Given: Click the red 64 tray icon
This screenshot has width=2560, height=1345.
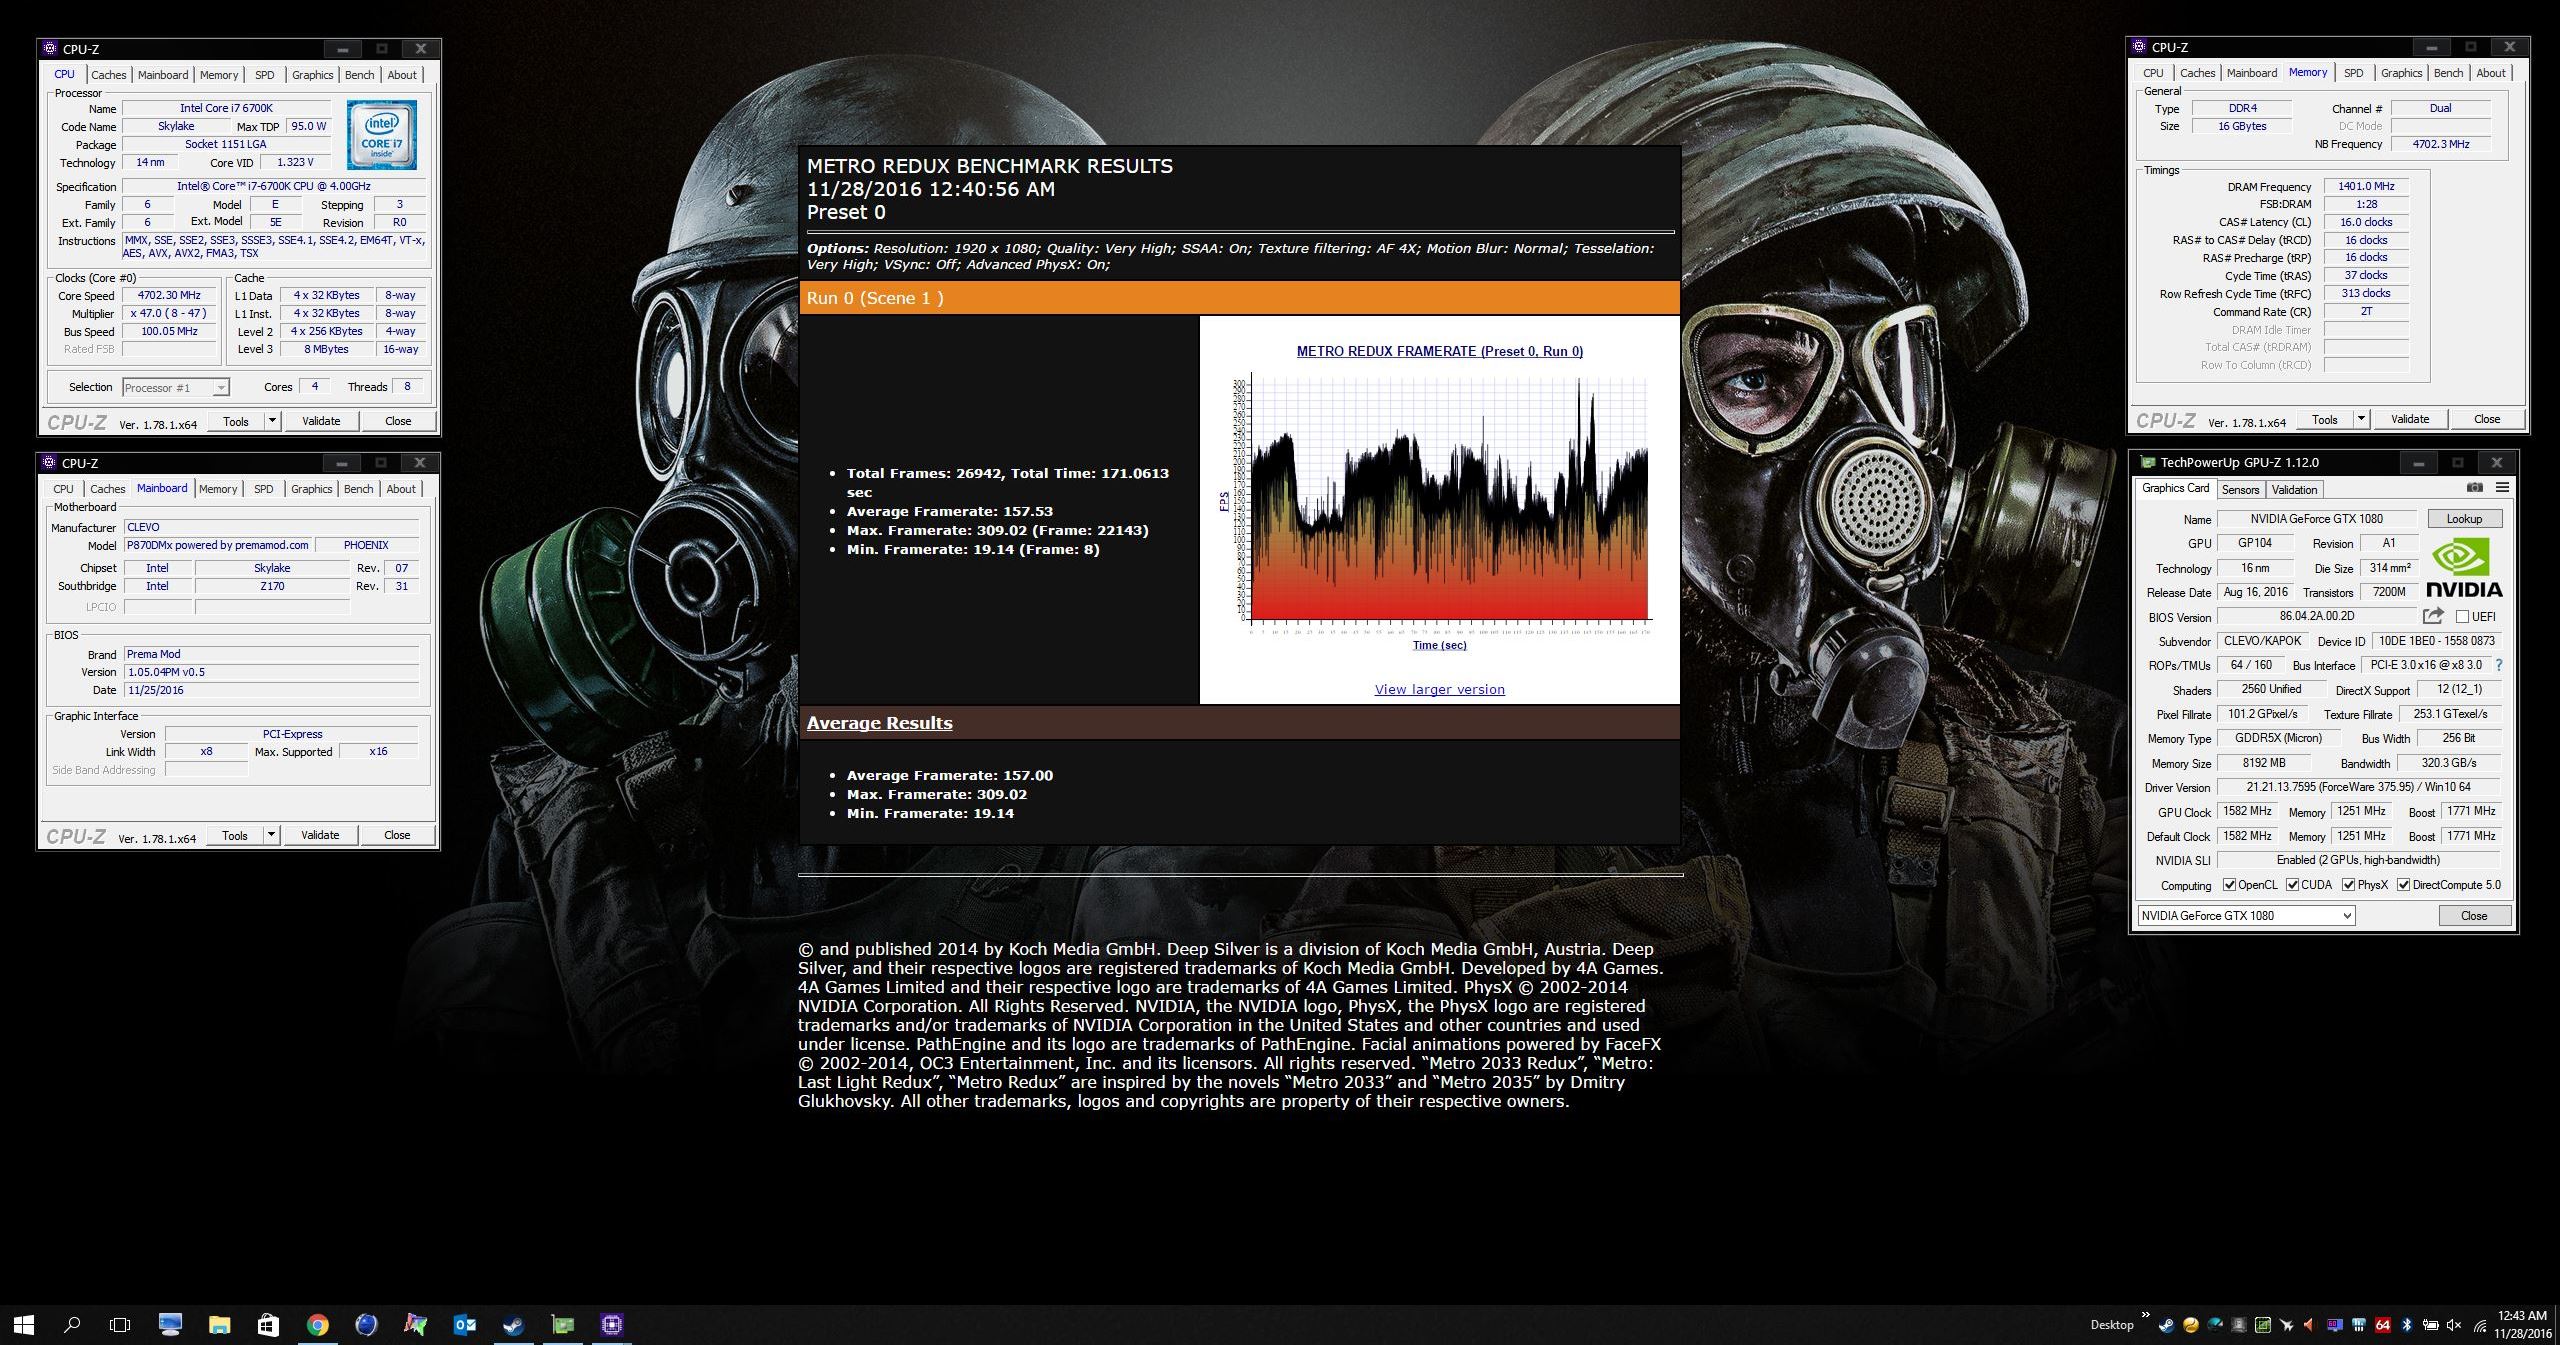Looking at the screenshot, I should (x=2382, y=1325).
